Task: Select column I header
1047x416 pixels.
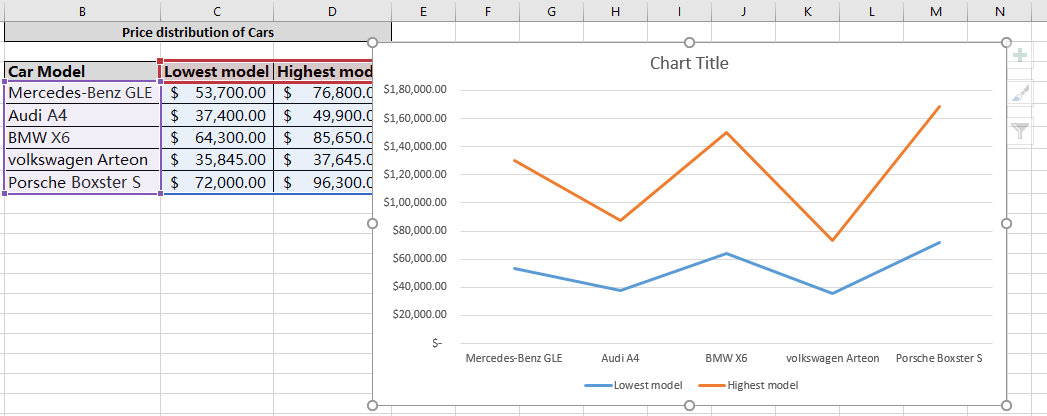Action: coord(679,11)
